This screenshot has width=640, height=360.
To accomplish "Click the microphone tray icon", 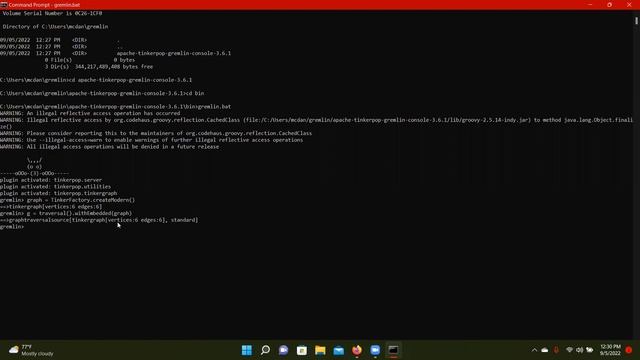I will click(x=556, y=350).
